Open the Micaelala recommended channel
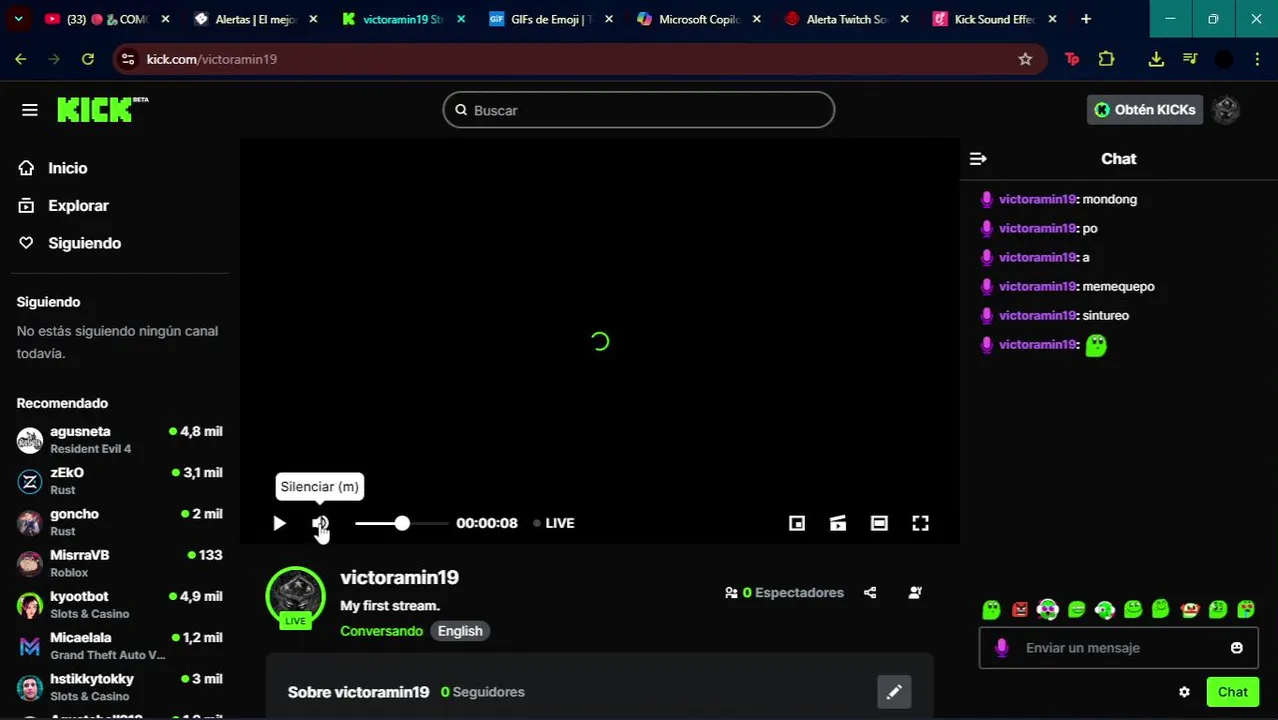The width and height of the screenshot is (1278, 720). [120, 646]
